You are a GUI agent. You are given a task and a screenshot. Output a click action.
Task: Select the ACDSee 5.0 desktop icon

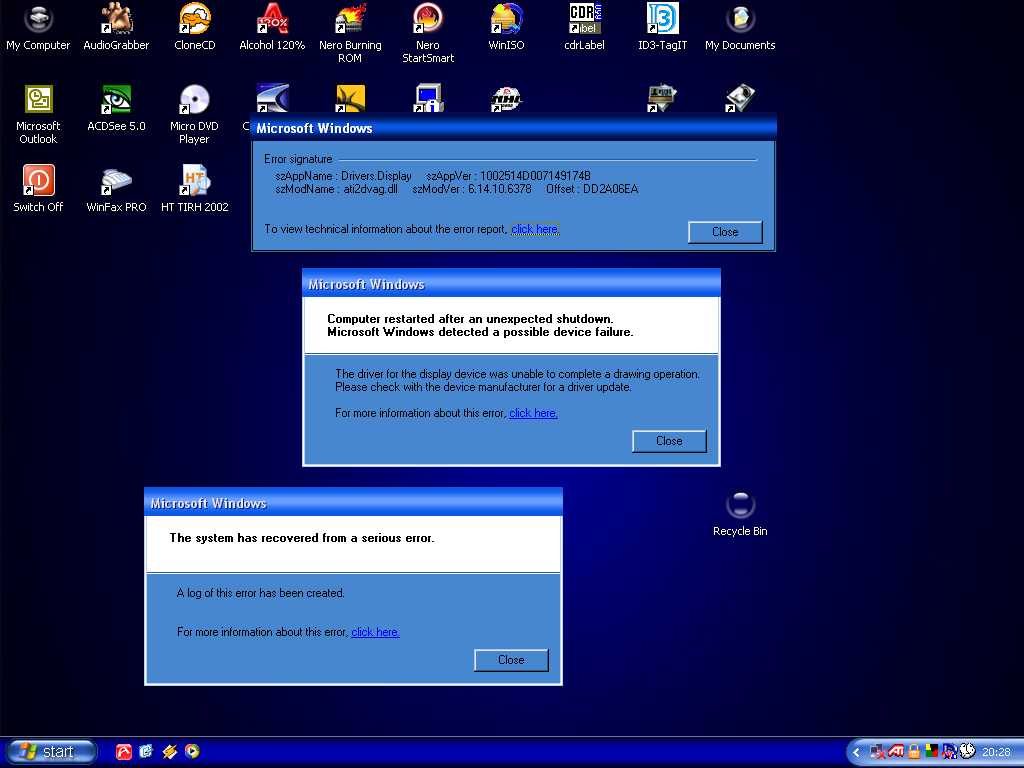coord(116,100)
